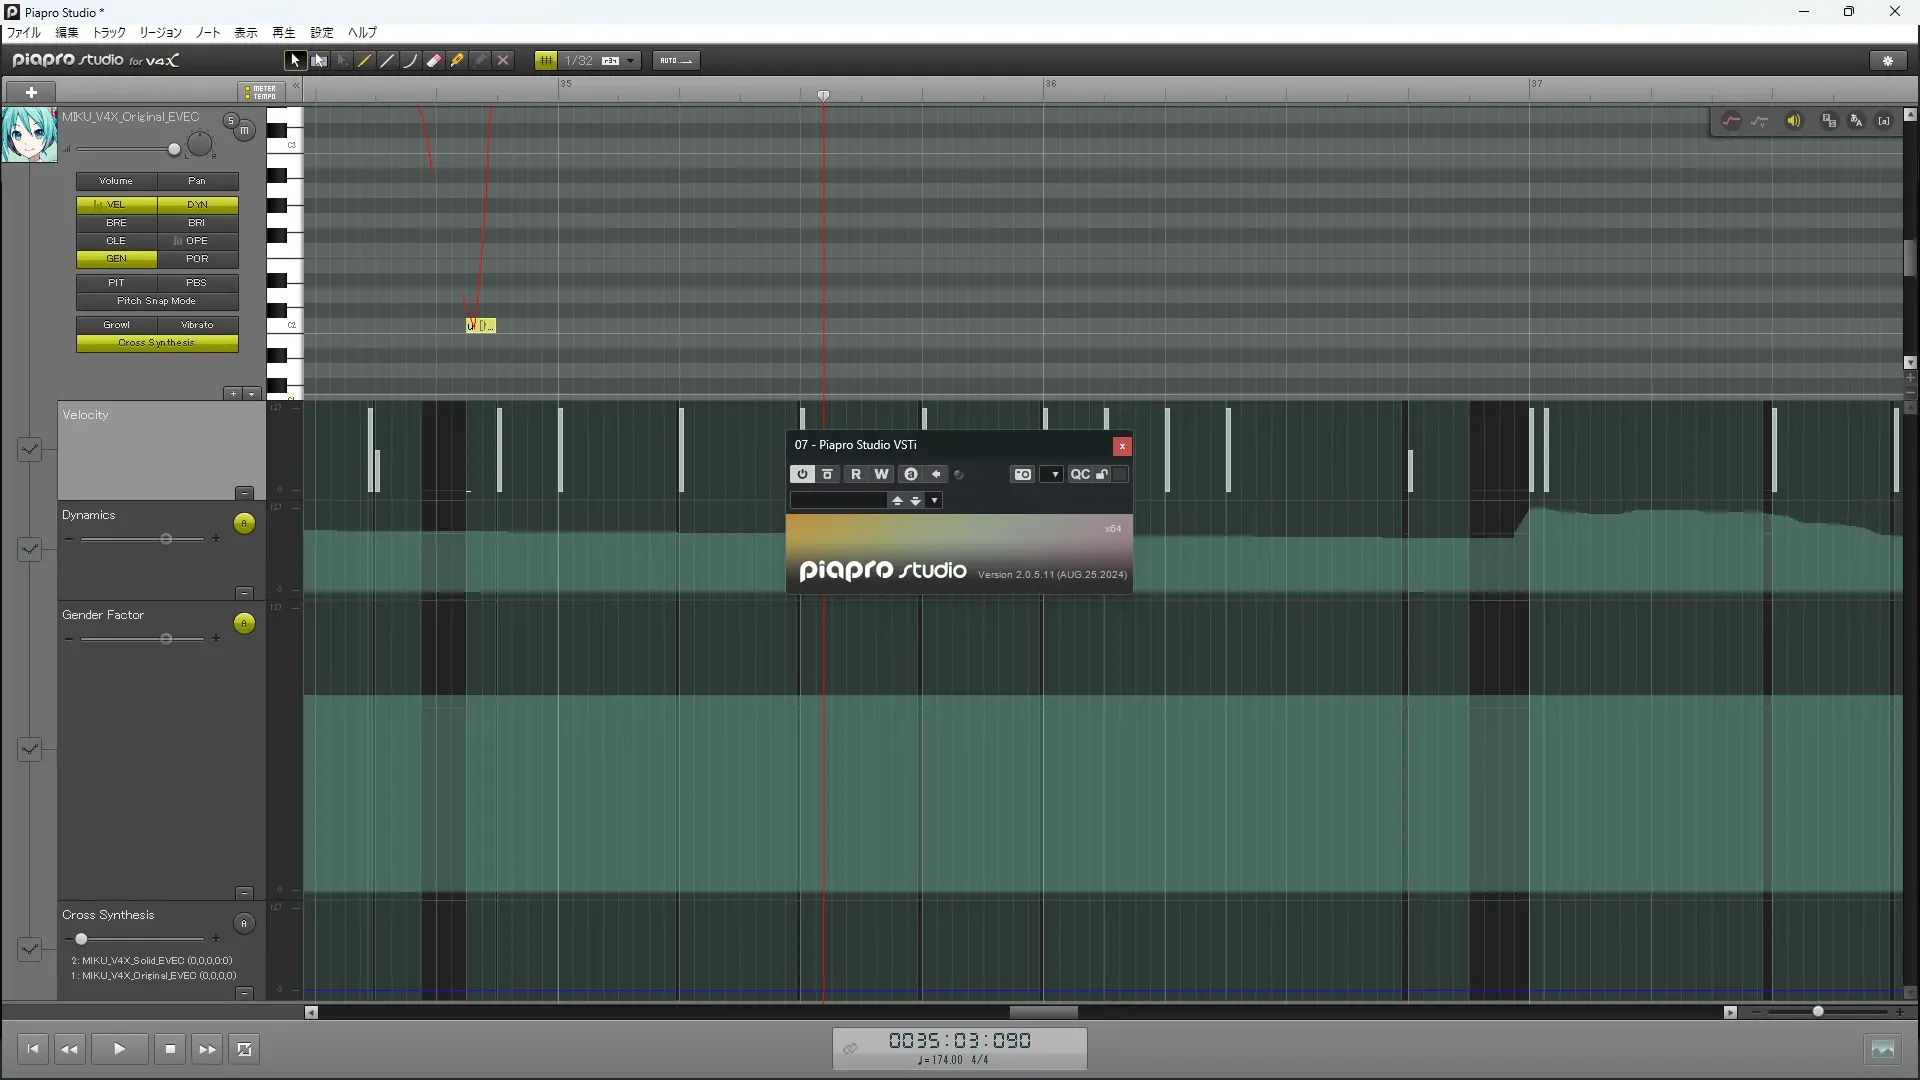Open the ヘルプ menu
The width and height of the screenshot is (1920, 1080).
(362, 32)
